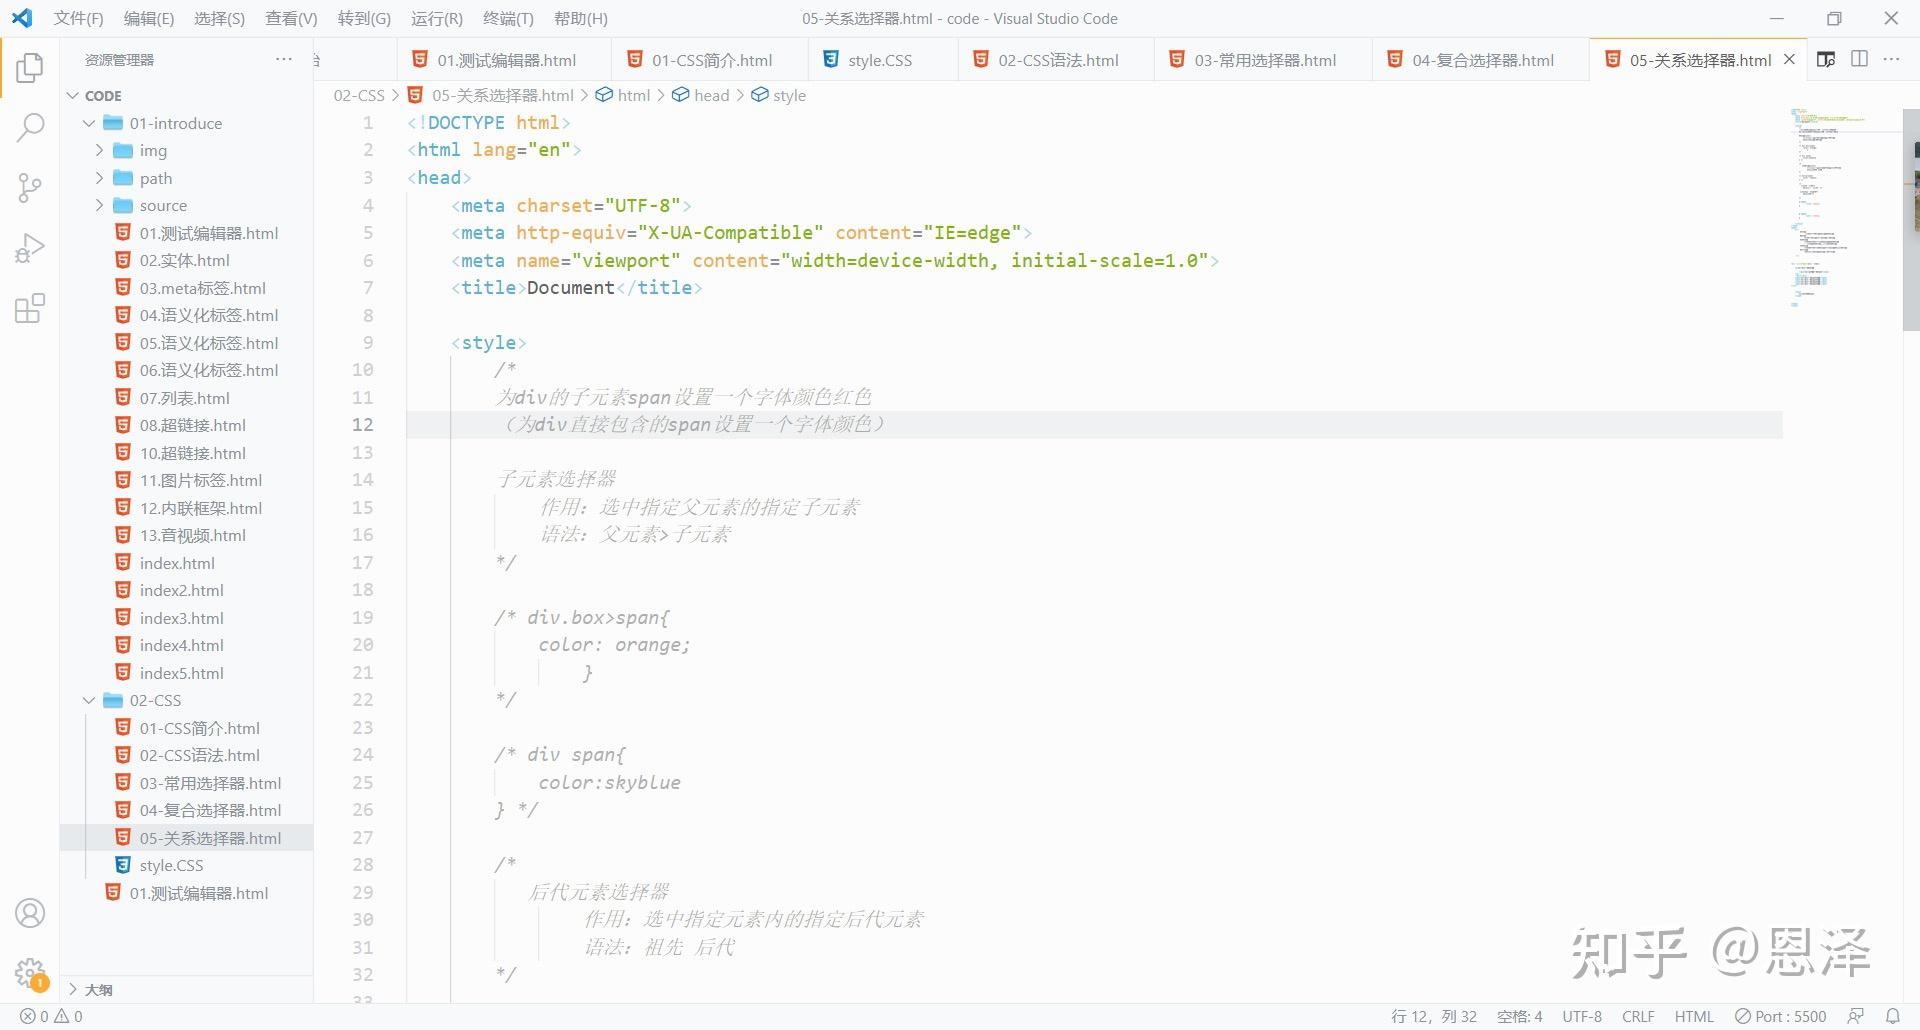
Task: Open the 查看(V) menu
Action: coord(291,18)
